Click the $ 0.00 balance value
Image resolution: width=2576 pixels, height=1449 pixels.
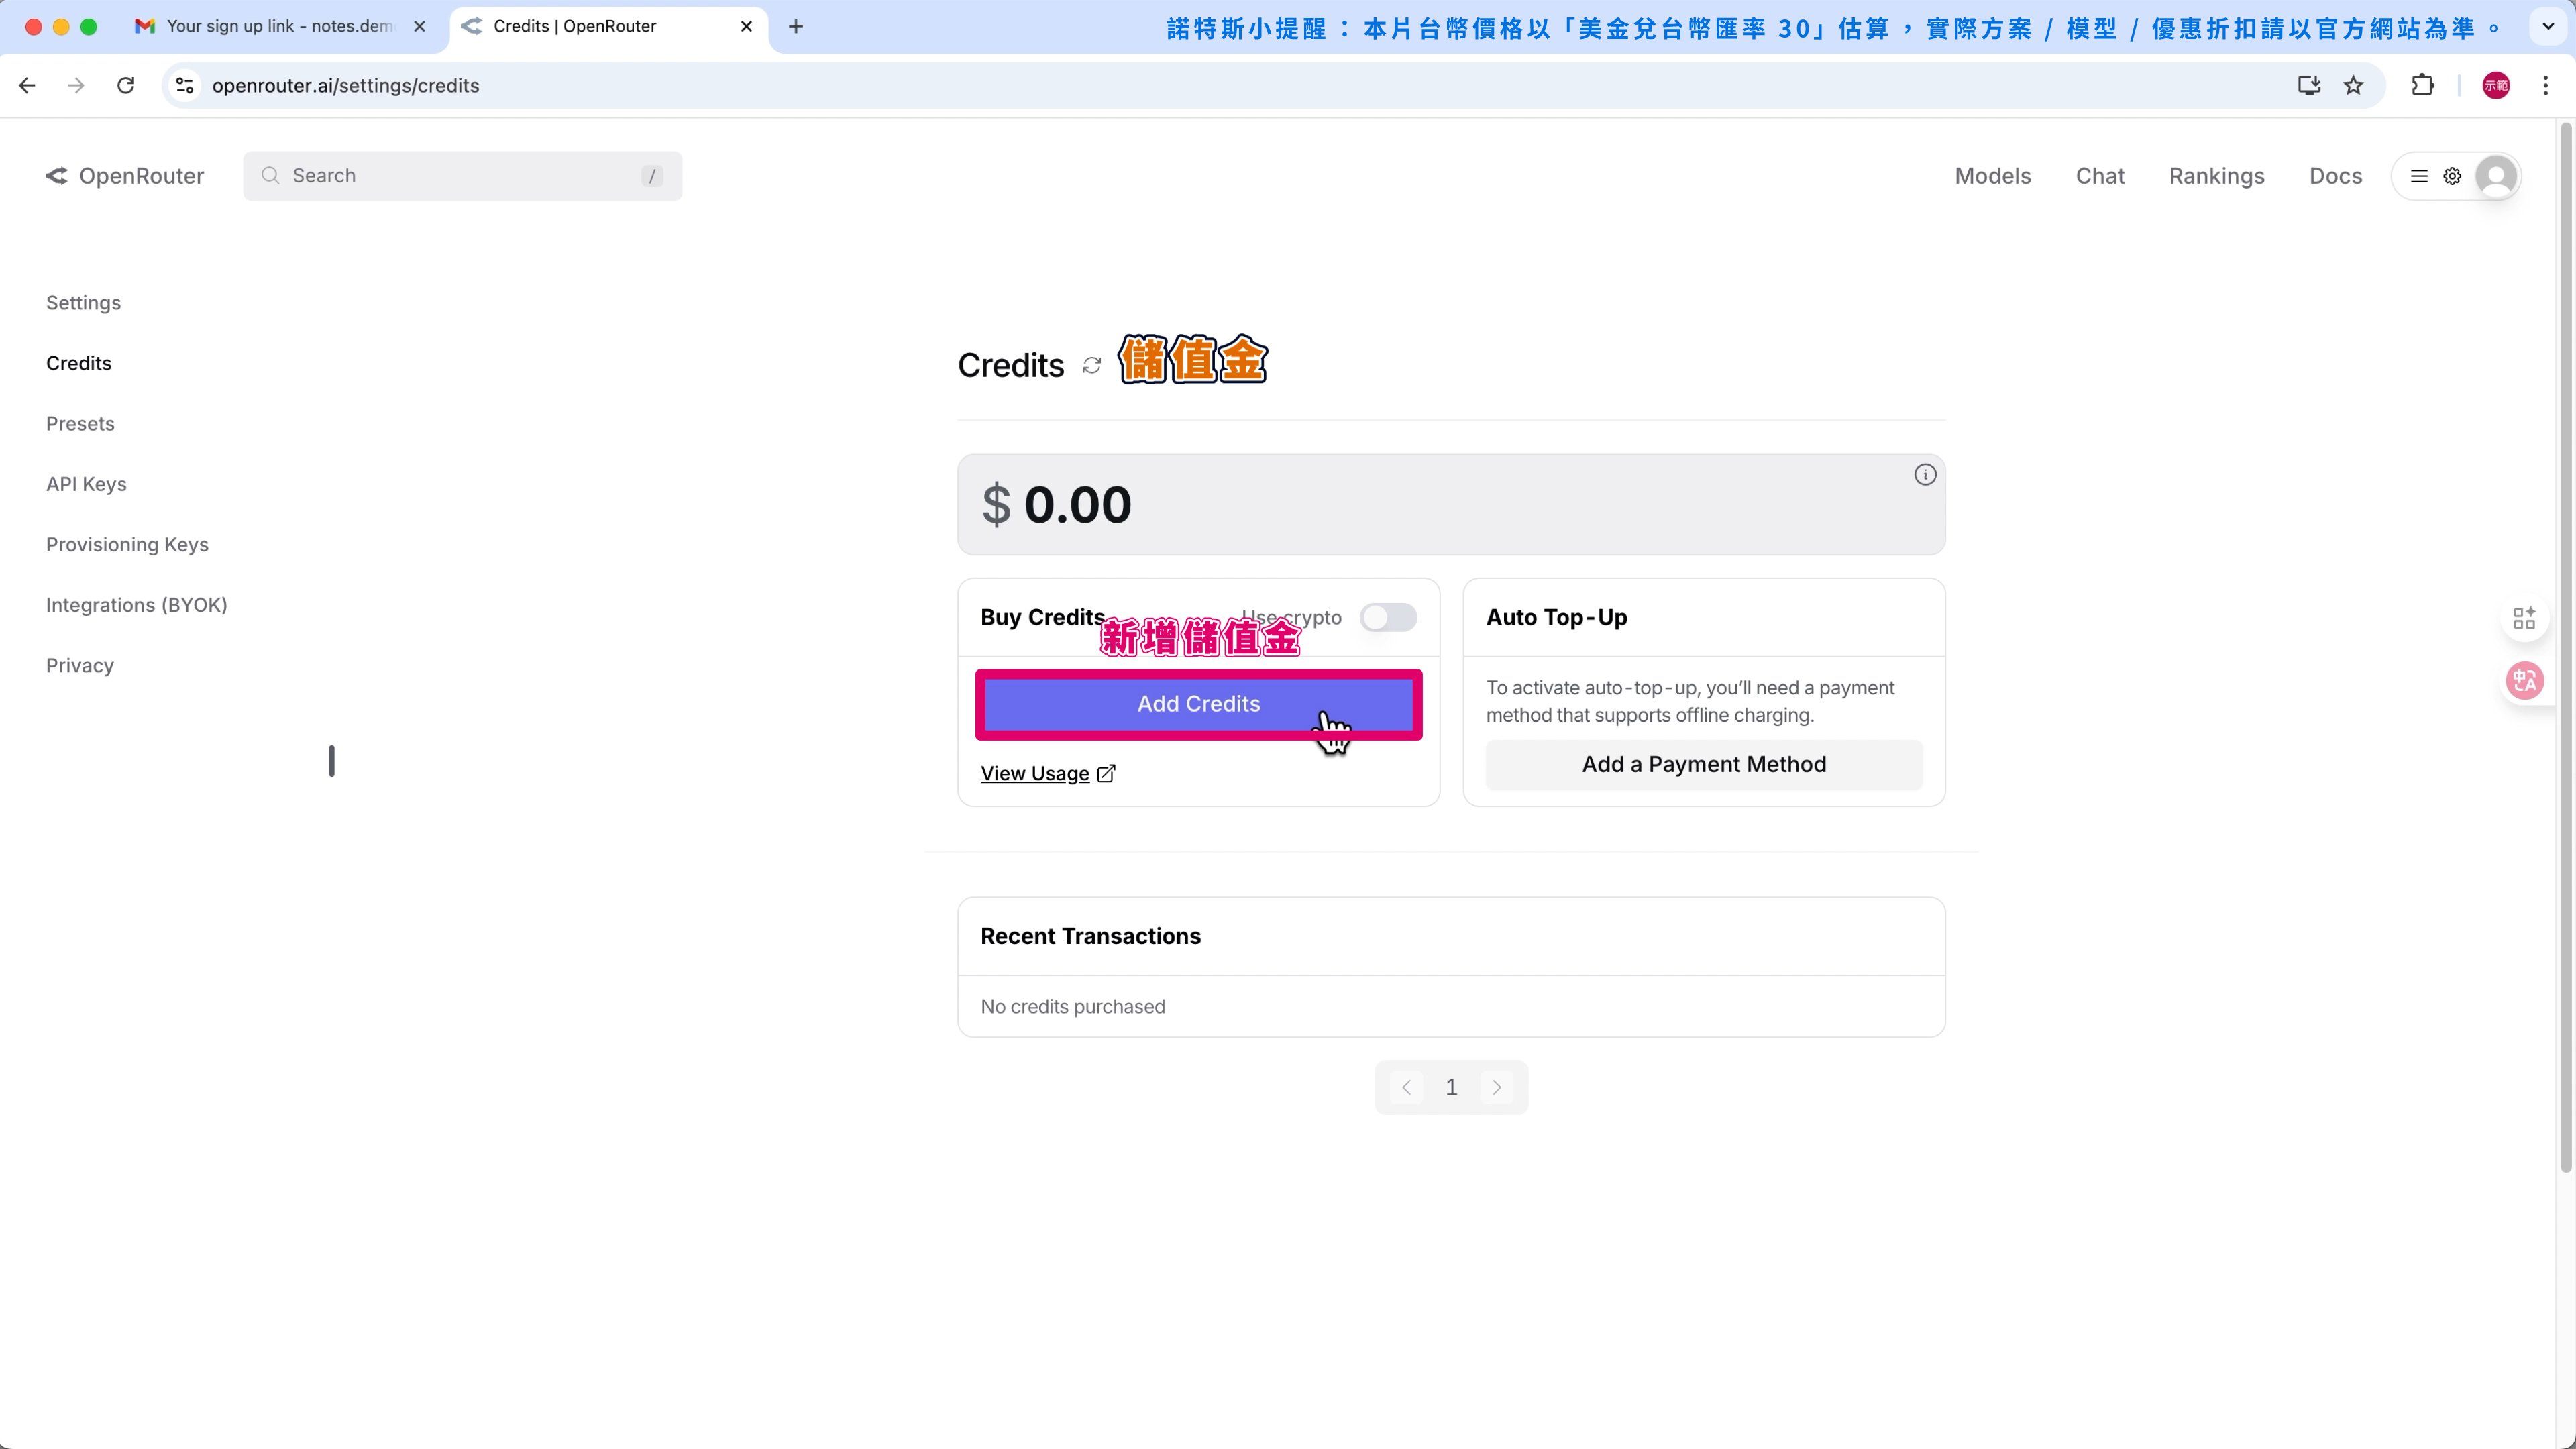pos(1057,504)
